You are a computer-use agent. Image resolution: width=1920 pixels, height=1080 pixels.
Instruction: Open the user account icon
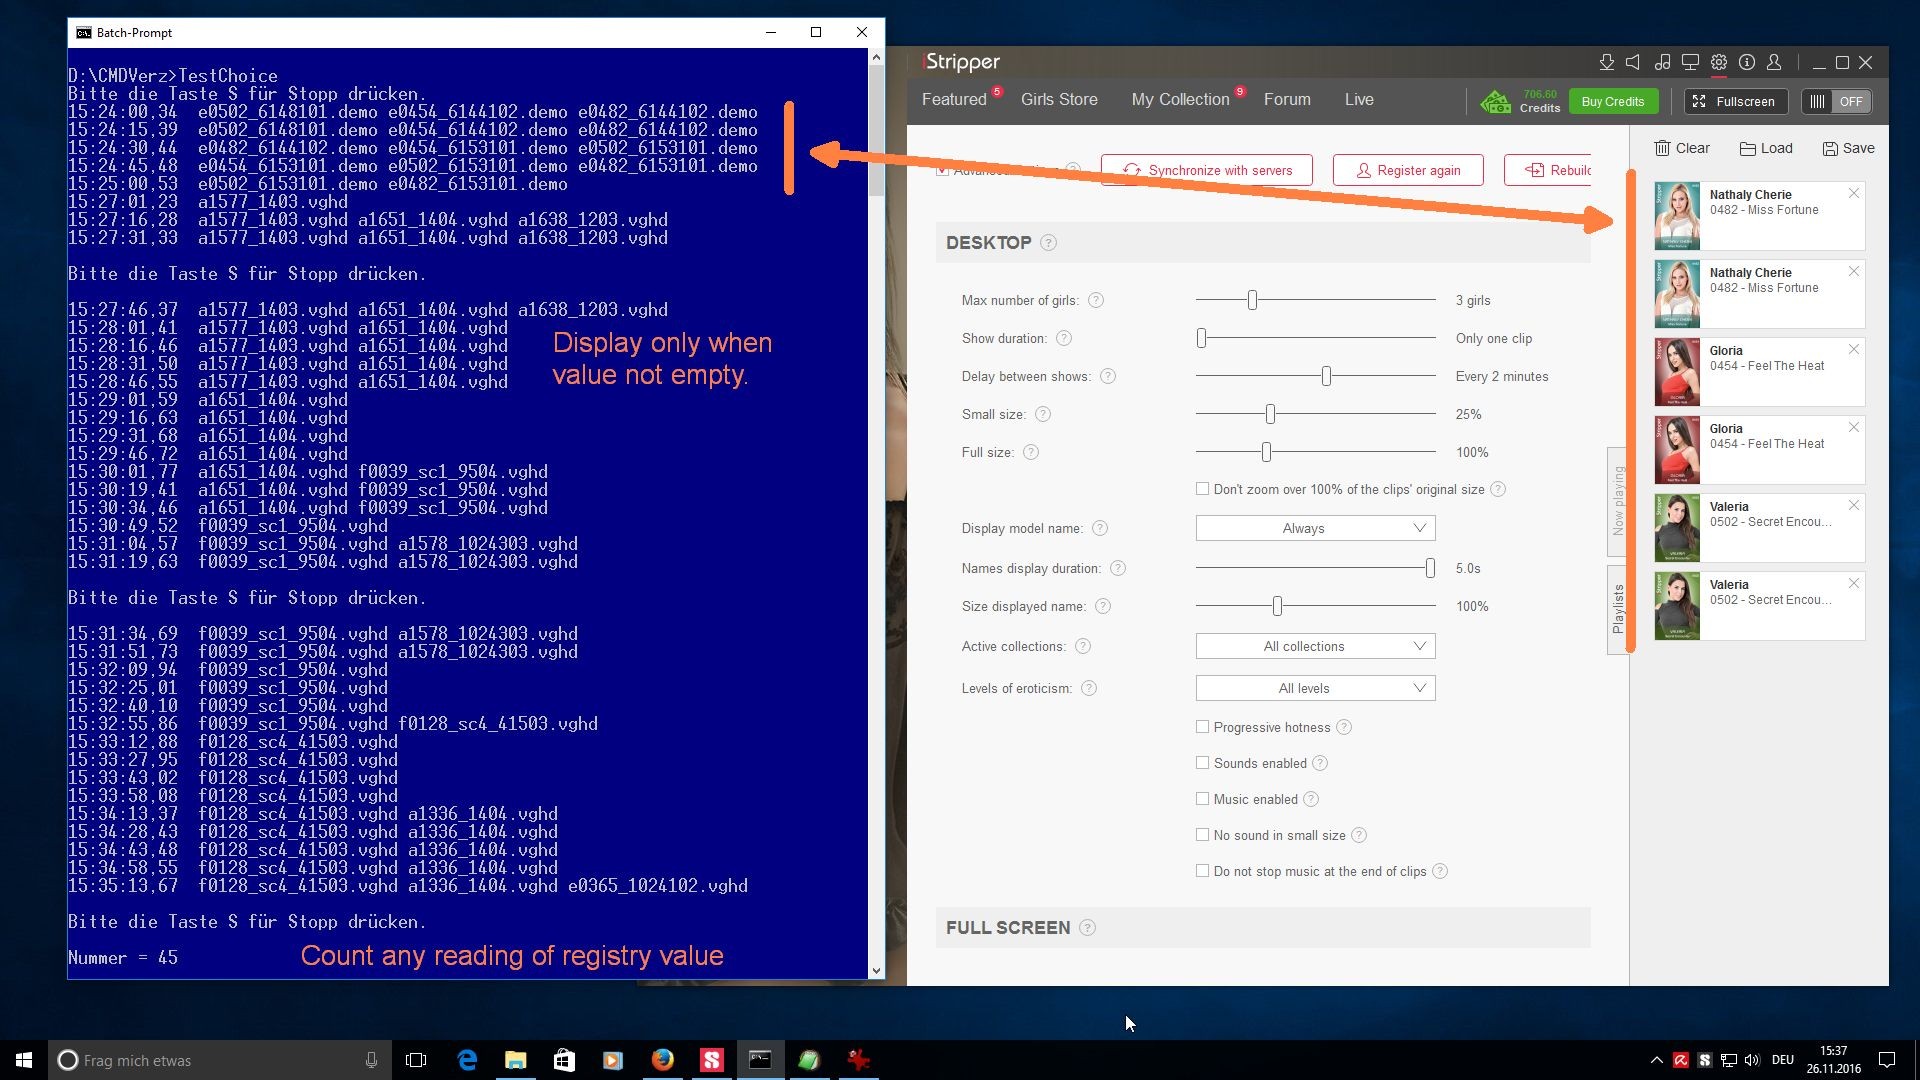pos(1774,62)
